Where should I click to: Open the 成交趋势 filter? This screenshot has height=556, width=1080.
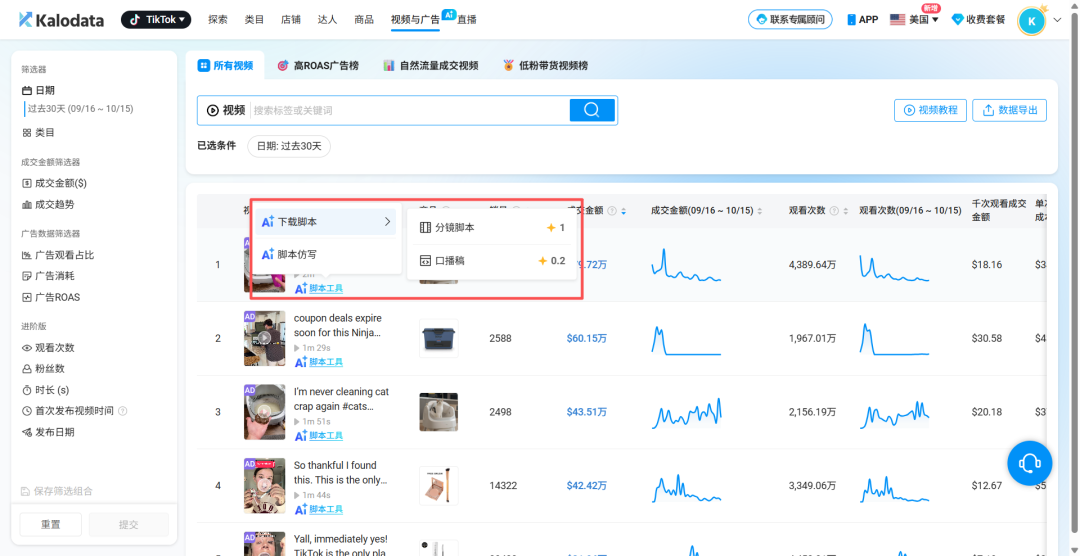point(48,205)
